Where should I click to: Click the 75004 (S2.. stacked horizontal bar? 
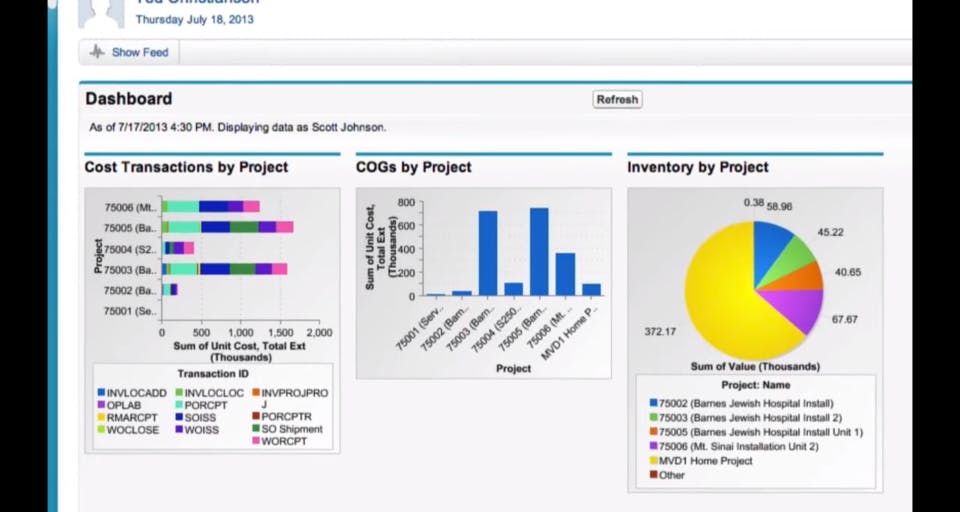click(x=178, y=248)
